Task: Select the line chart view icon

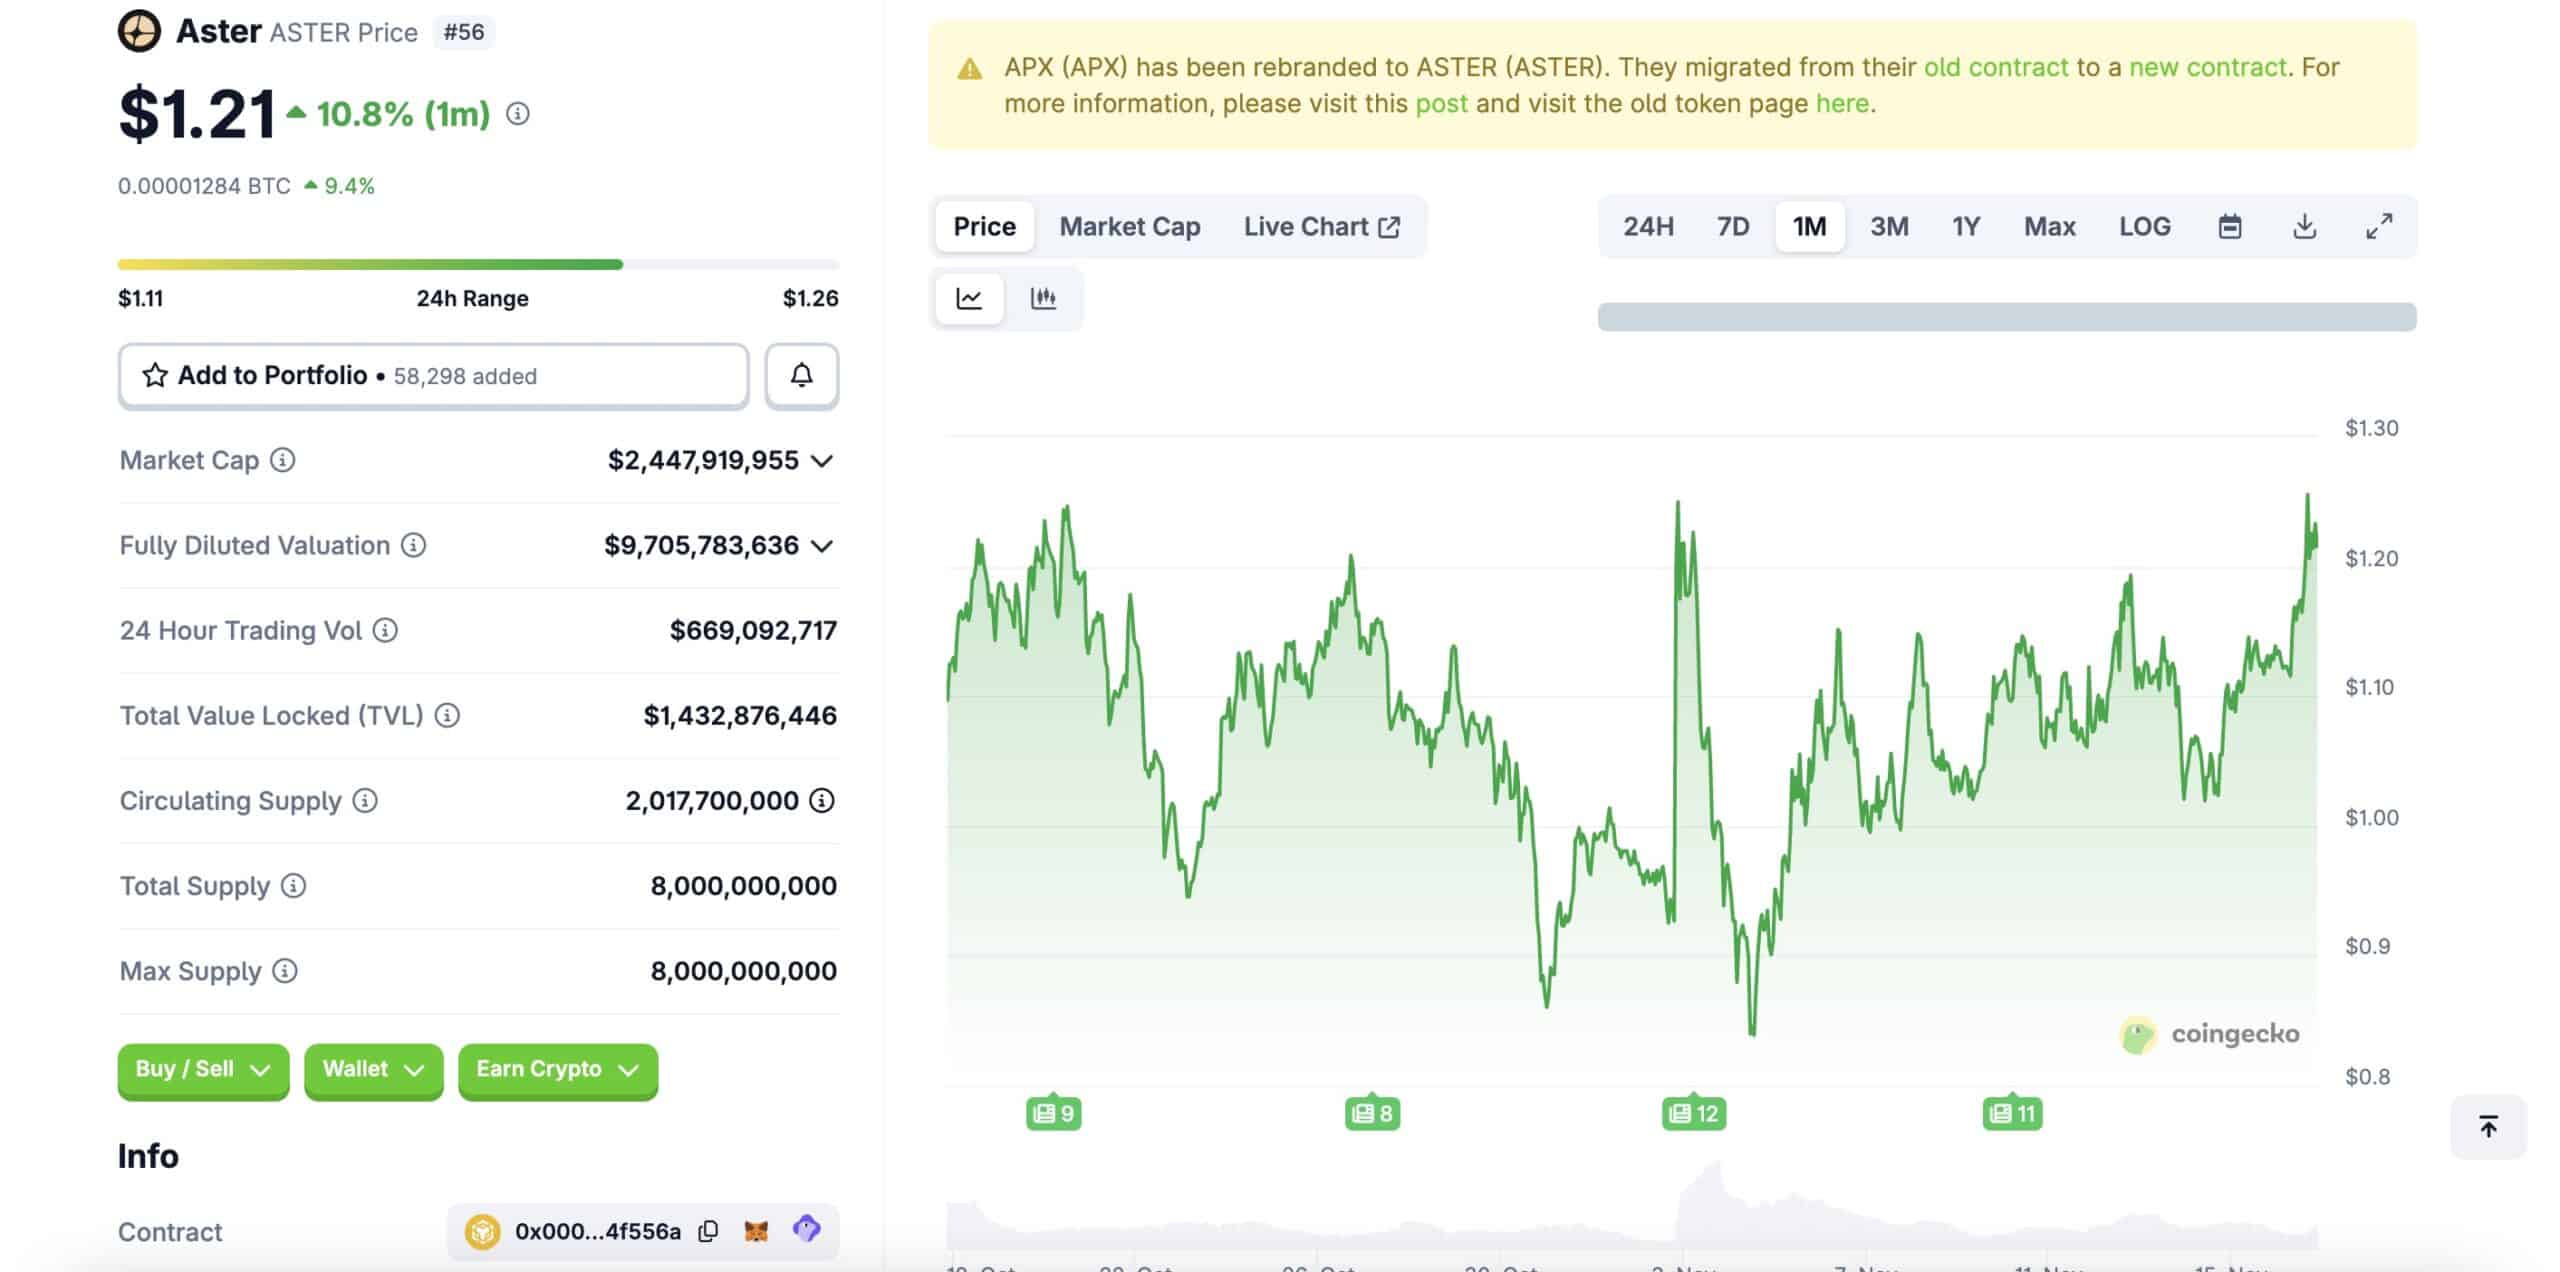Action: [x=968, y=297]
